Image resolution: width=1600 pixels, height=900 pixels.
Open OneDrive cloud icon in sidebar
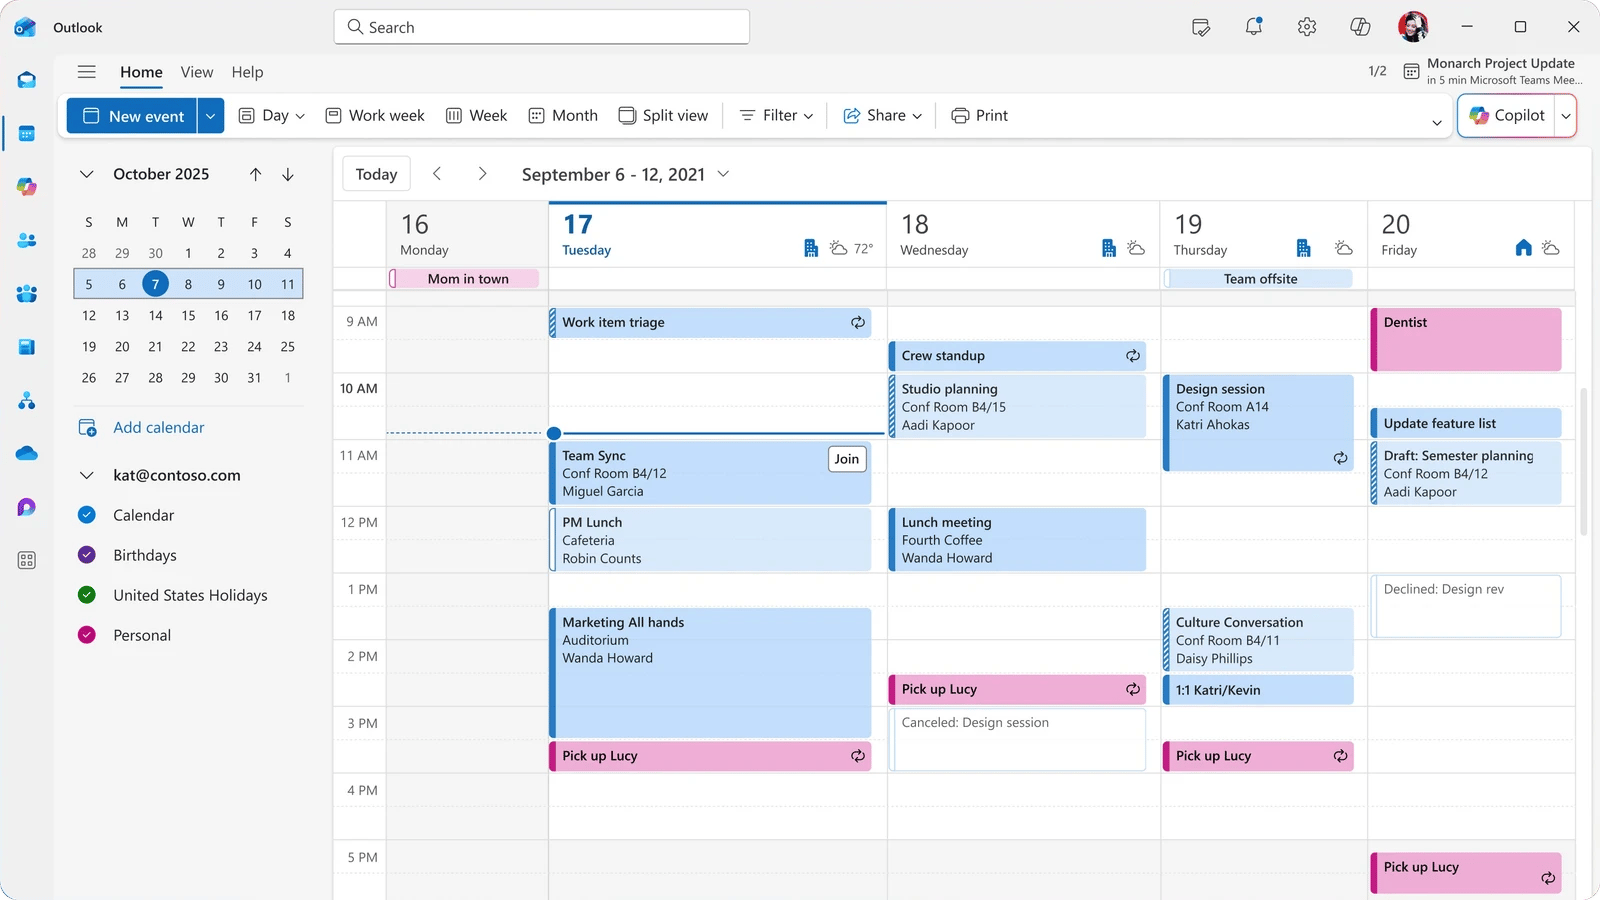[27, 454]
